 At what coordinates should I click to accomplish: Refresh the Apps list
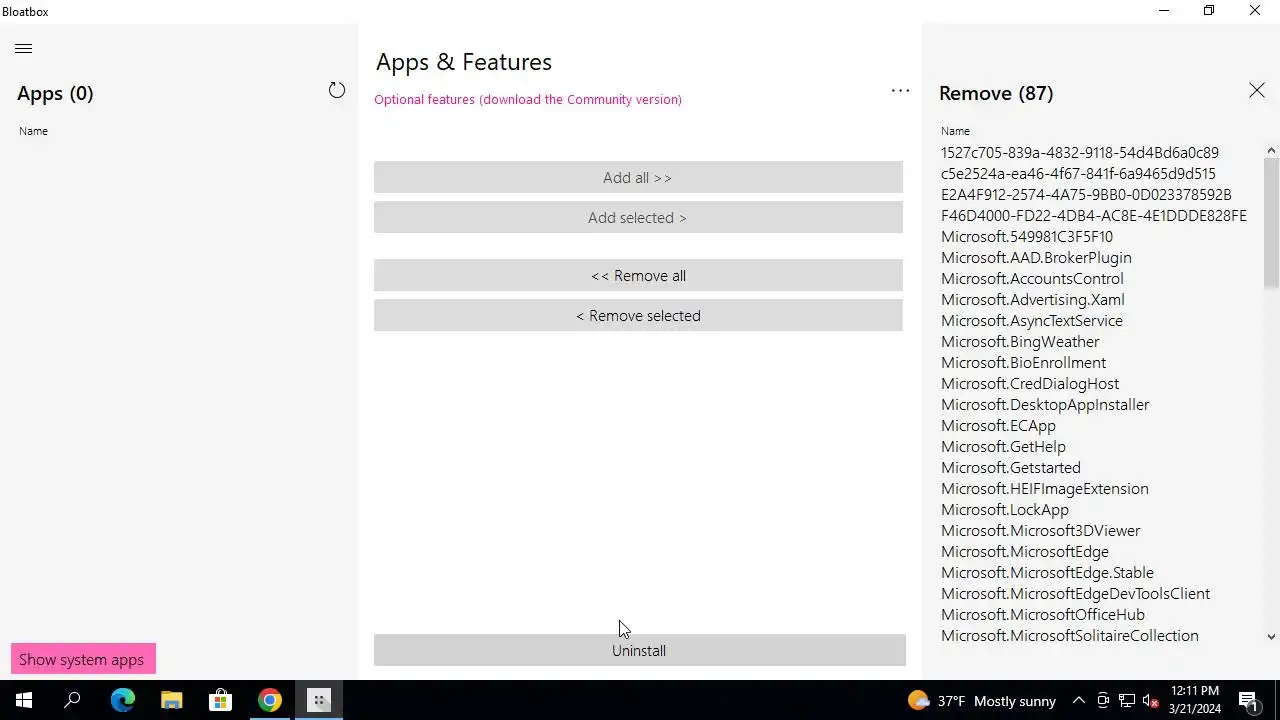(x=337, y=91)
